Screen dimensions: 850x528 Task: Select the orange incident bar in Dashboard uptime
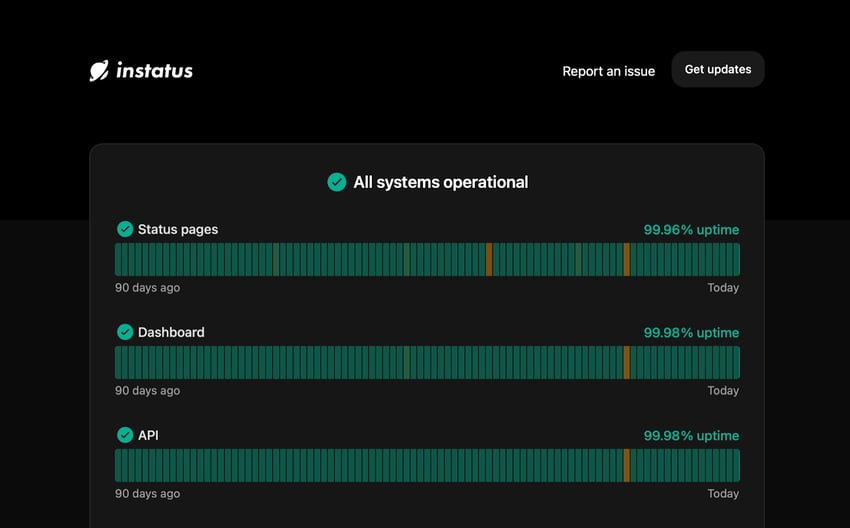click(x=627, y=363)
